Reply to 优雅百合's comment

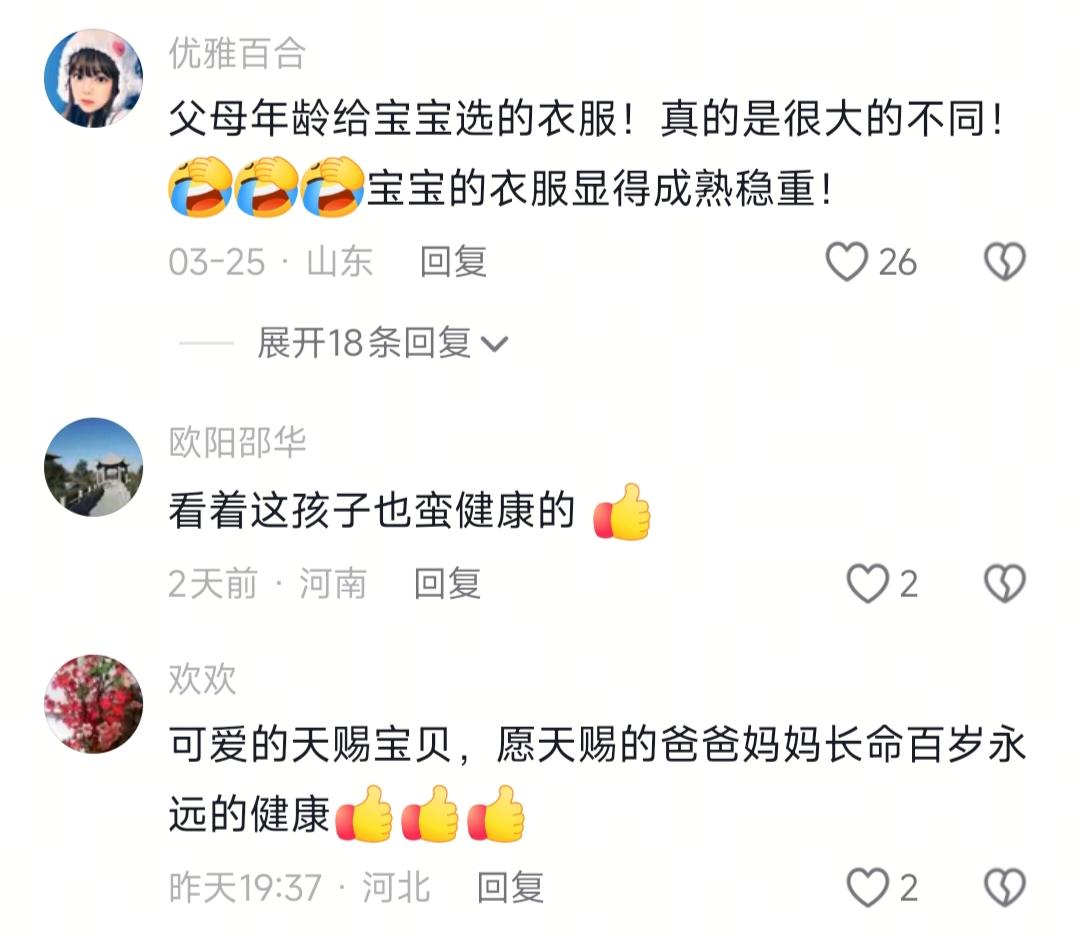tap(453, 262)
